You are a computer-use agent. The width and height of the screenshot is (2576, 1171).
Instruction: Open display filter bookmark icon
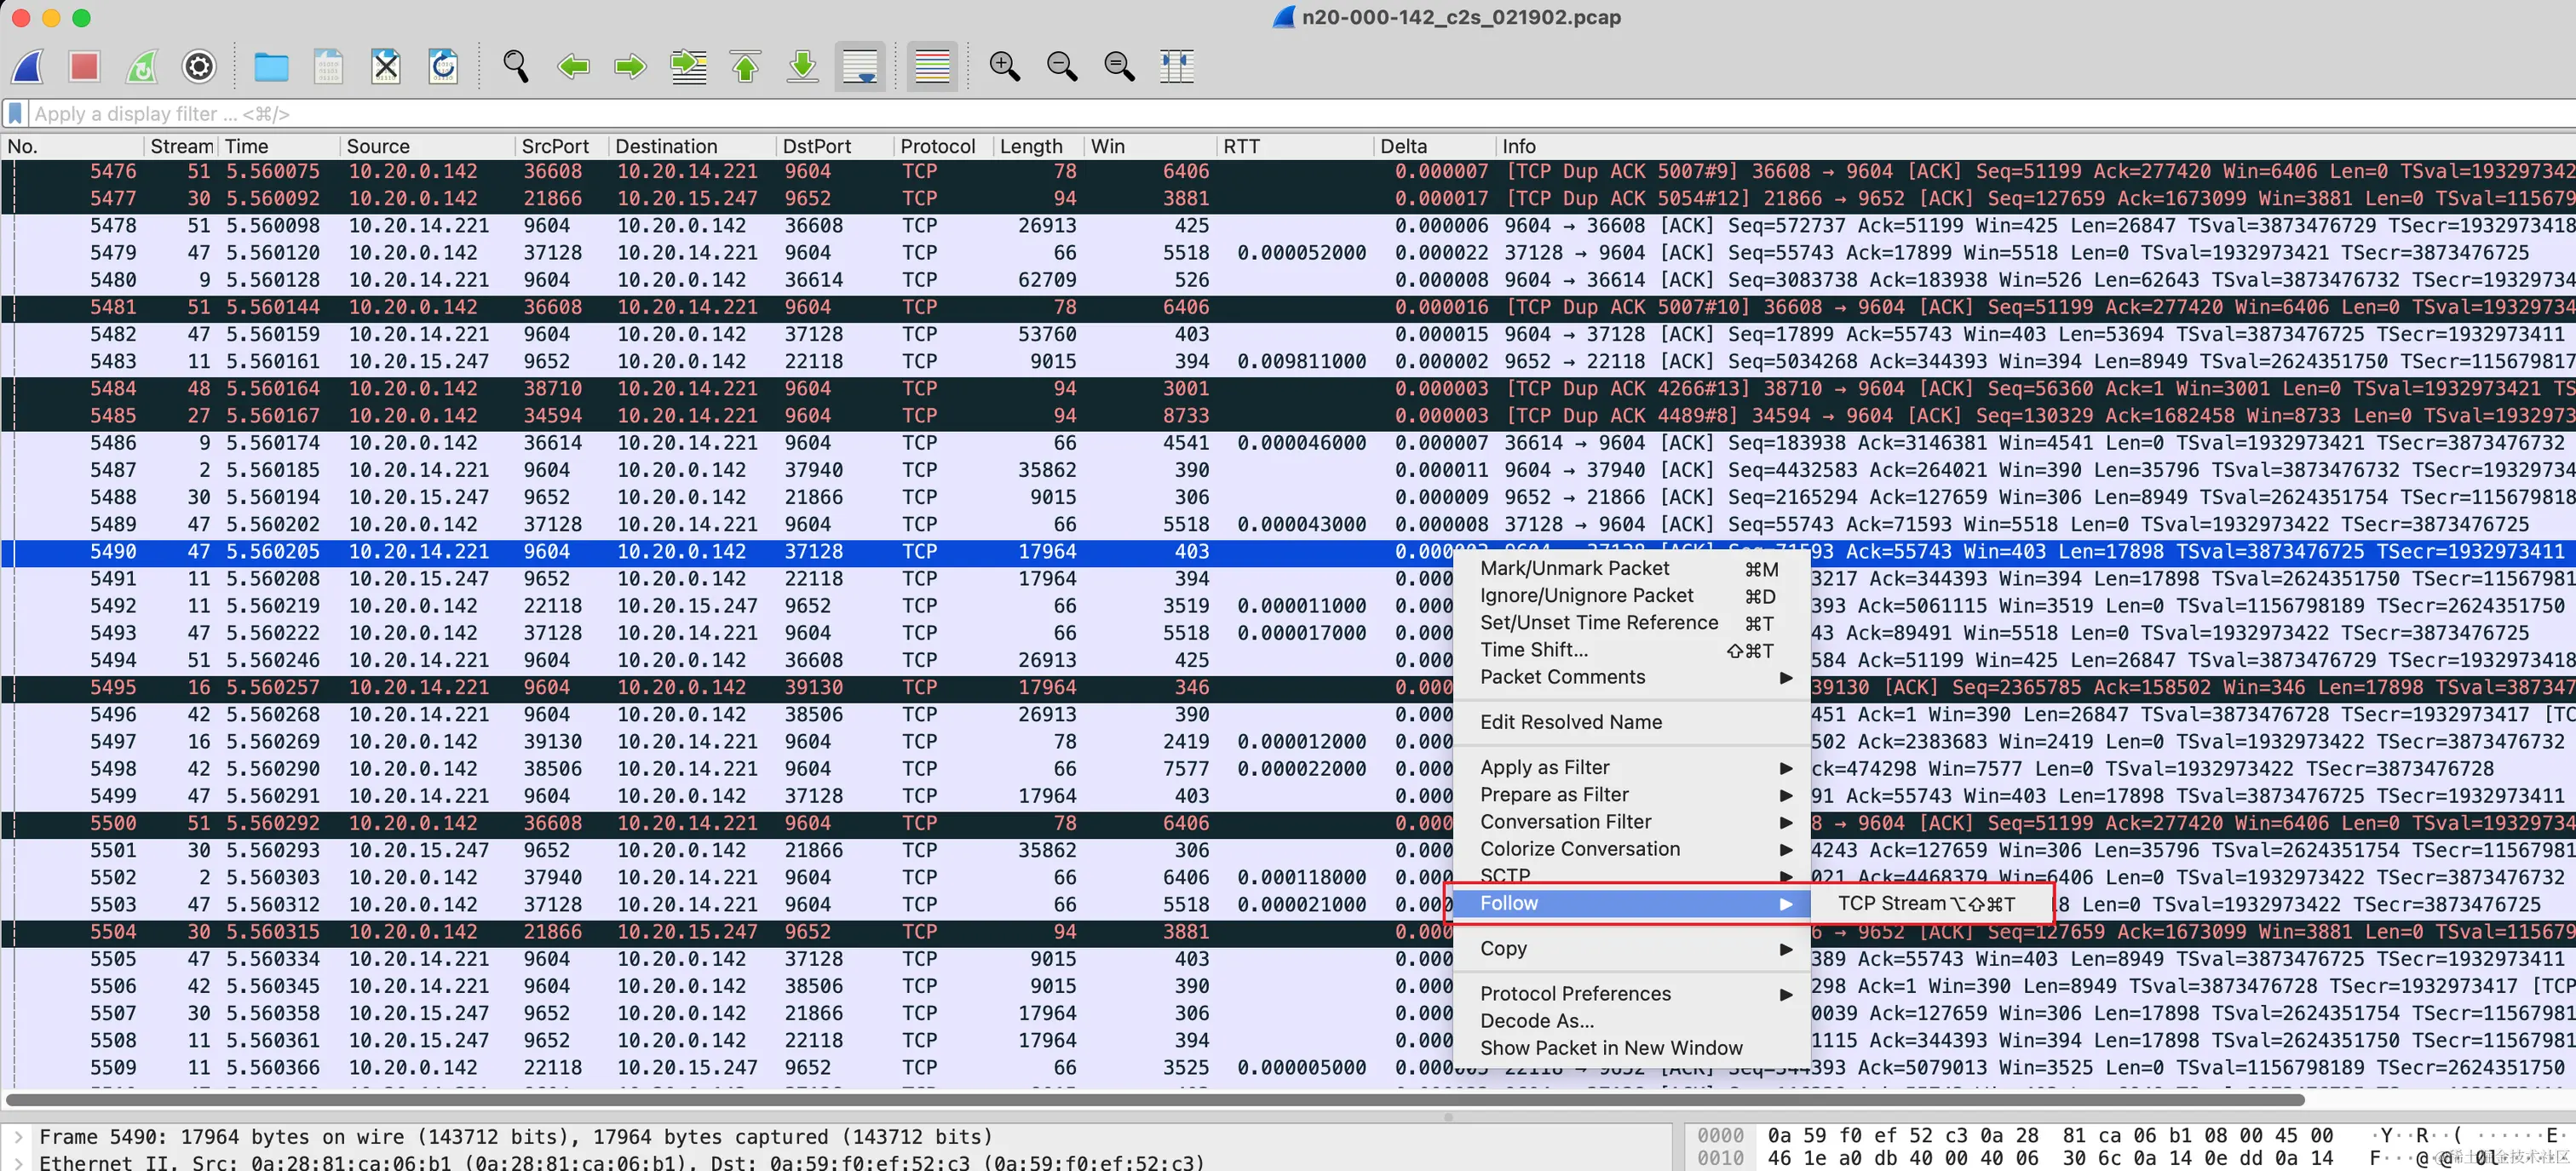point(16,113)
